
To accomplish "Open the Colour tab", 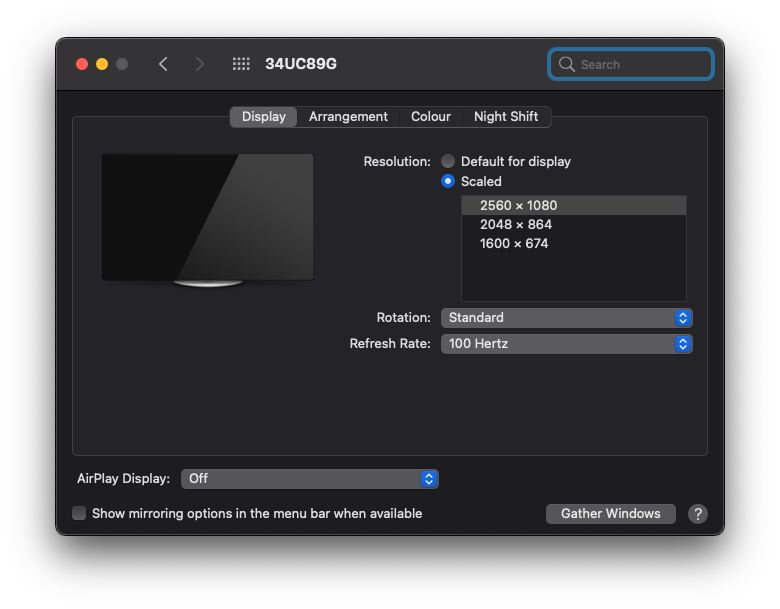I will [x=431, y=116].
